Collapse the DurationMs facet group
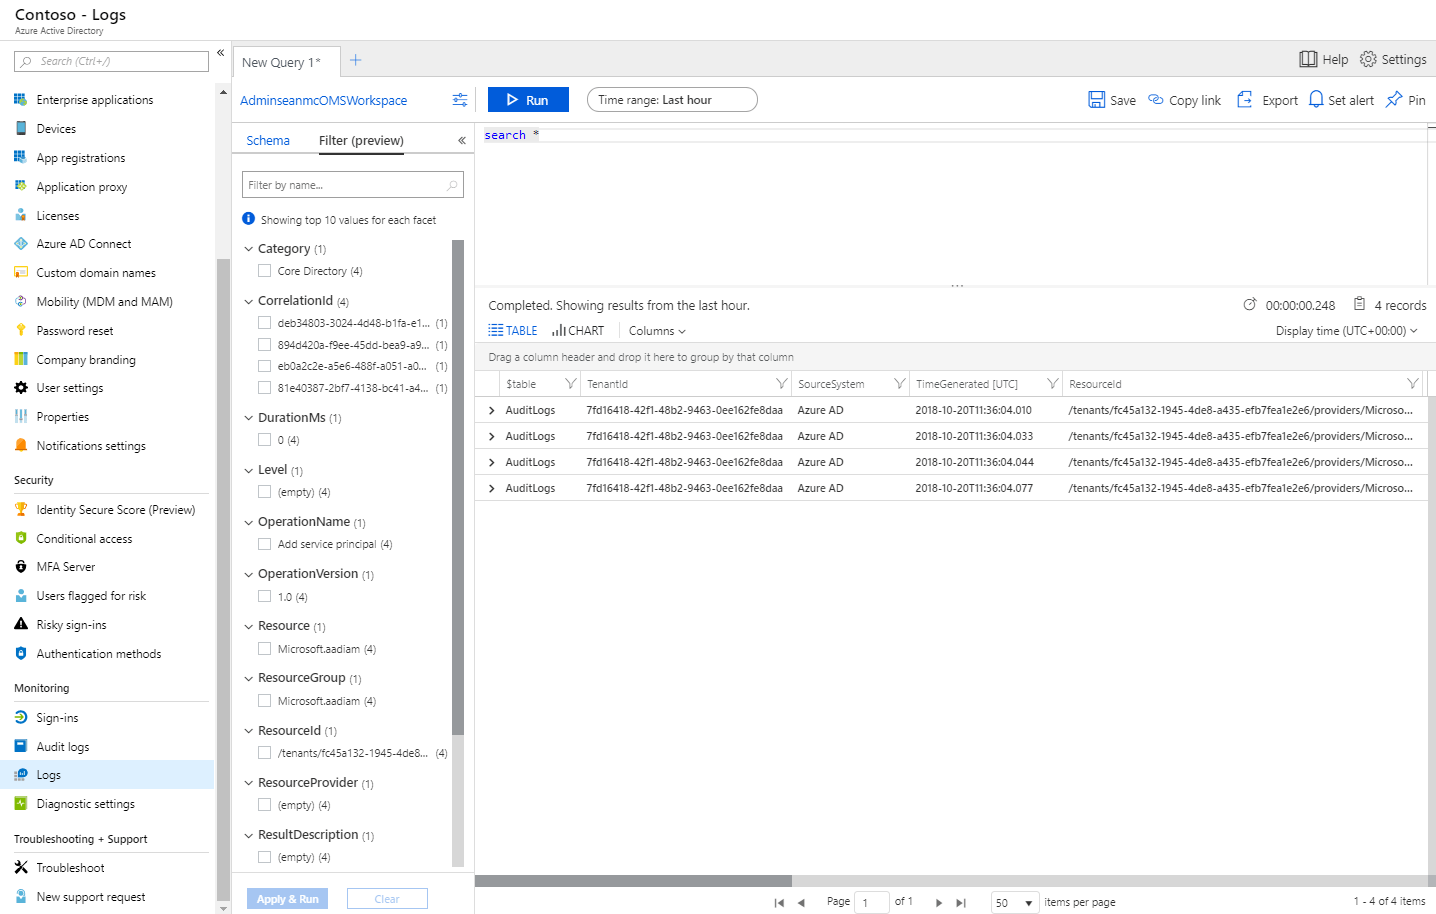The image size is (1436, 914). (249, 418)
